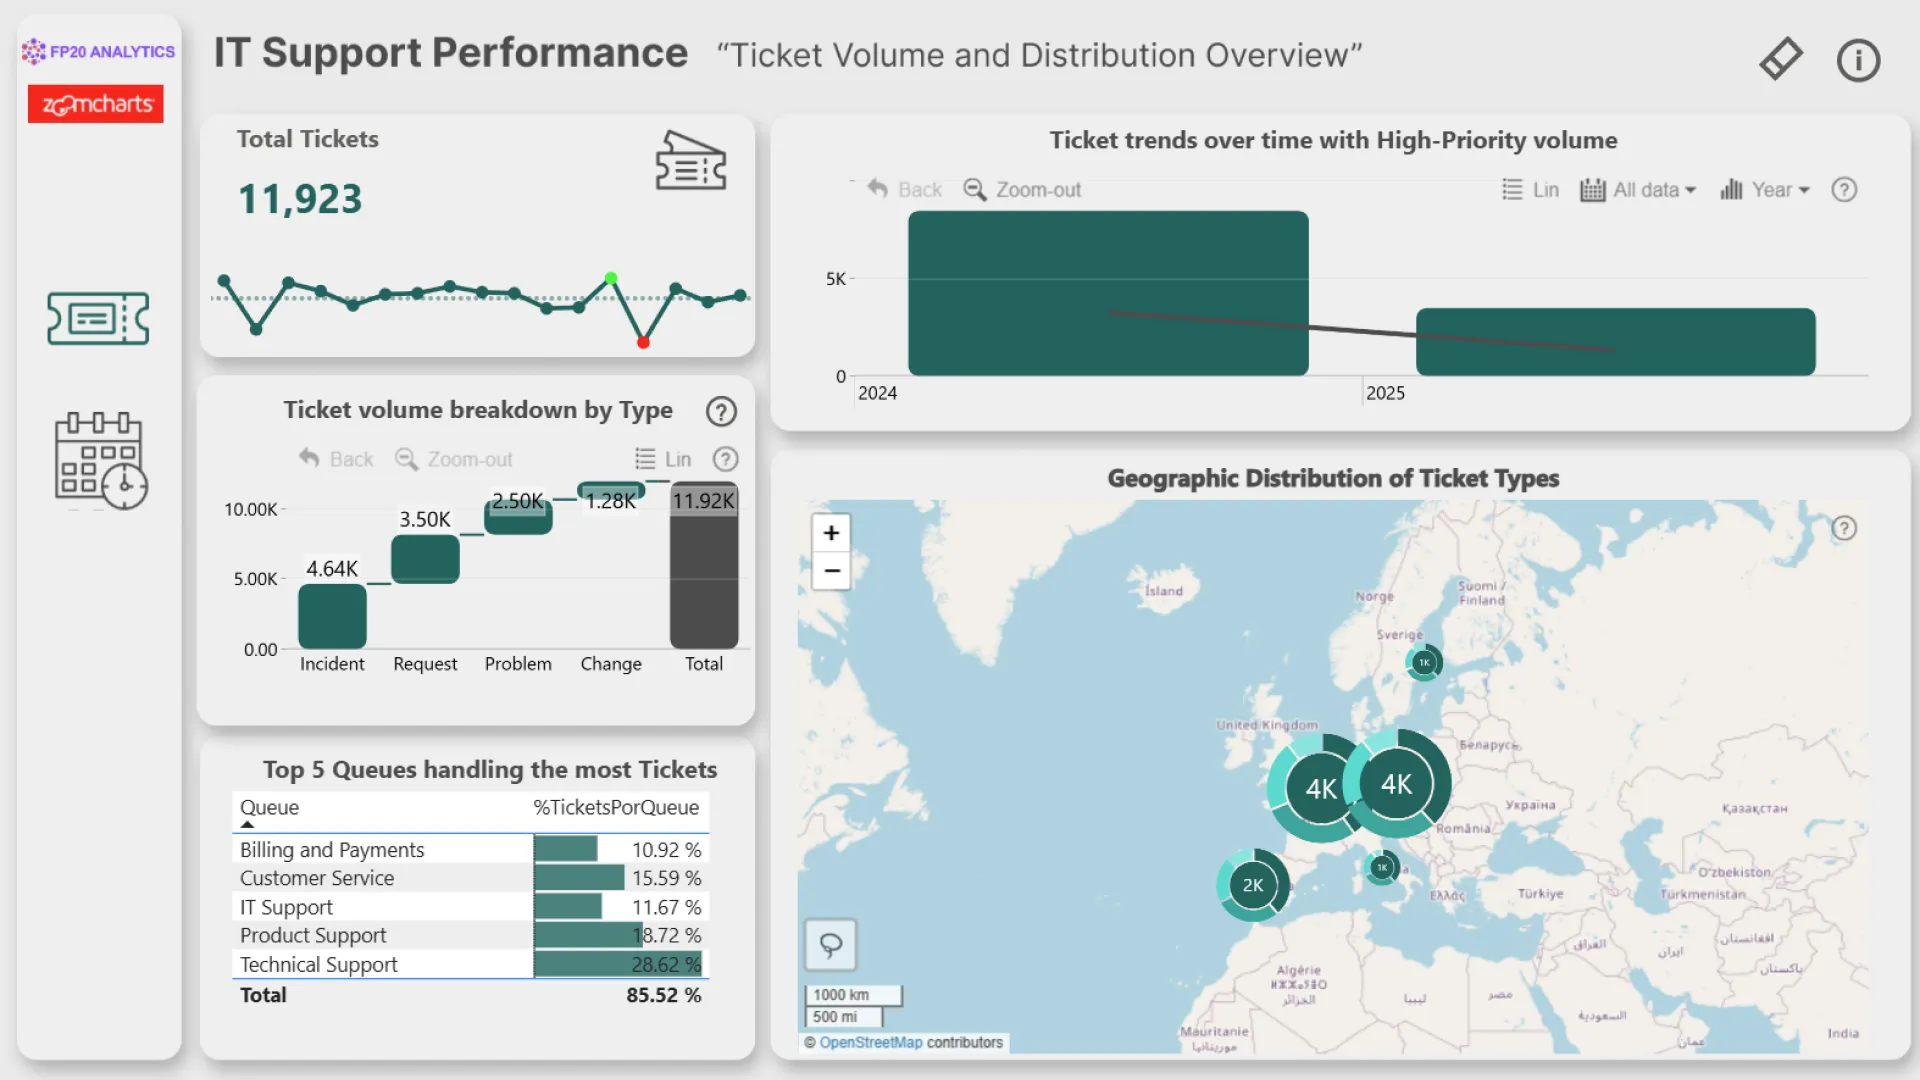Click the 15.59 % value cell
This screenshot has height=1080, width=1920.
click(x=666, y=878)
